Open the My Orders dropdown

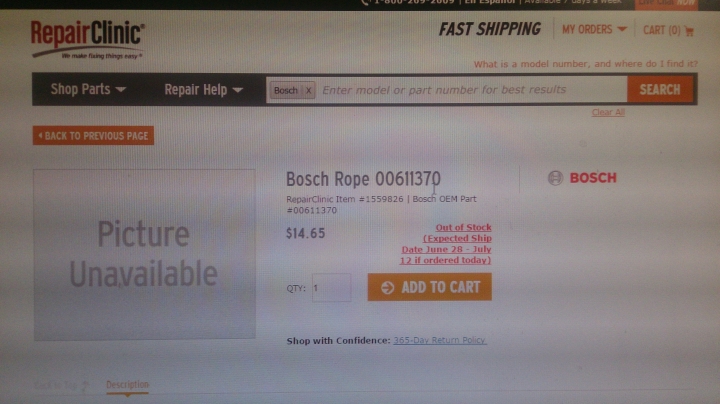(594, 30)
